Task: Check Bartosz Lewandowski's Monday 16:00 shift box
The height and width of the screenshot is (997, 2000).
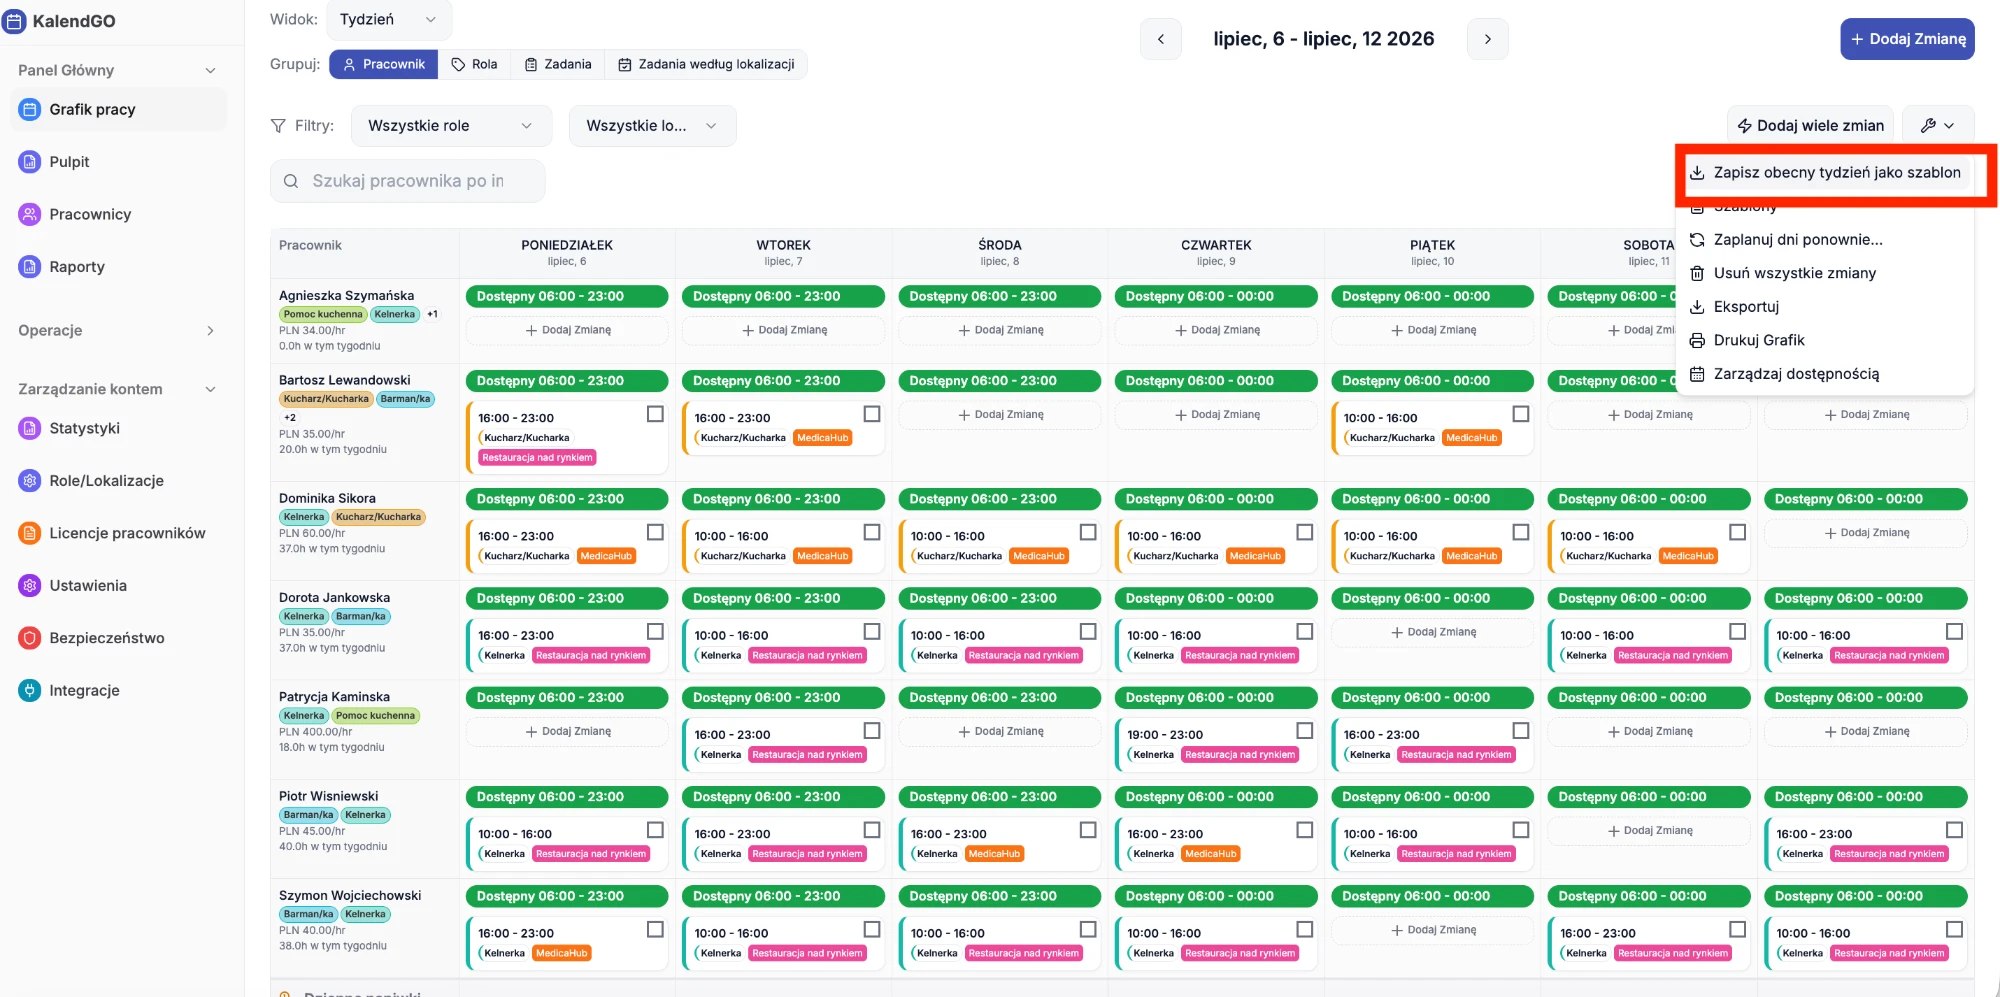Action: click(655, 414)
